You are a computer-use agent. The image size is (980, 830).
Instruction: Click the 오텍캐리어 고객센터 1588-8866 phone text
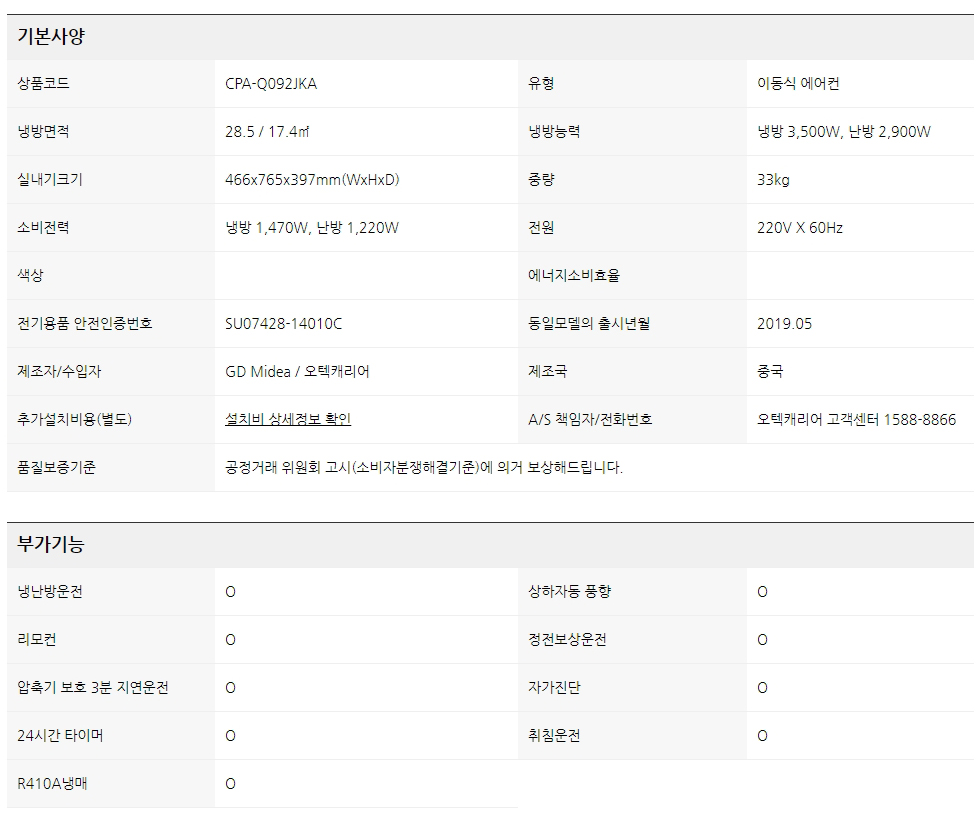tap(856, 420)
